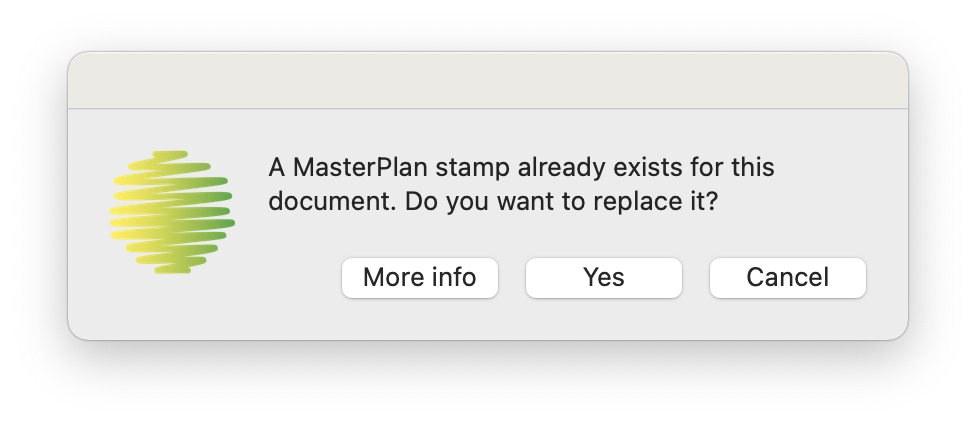Tap More info left of Yes

coord(419,277)
